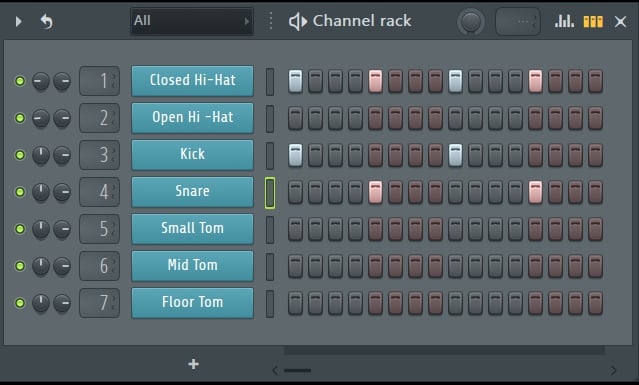Mute the Mid Tom channel
The image size is (639, 385).
coord(20,266)
